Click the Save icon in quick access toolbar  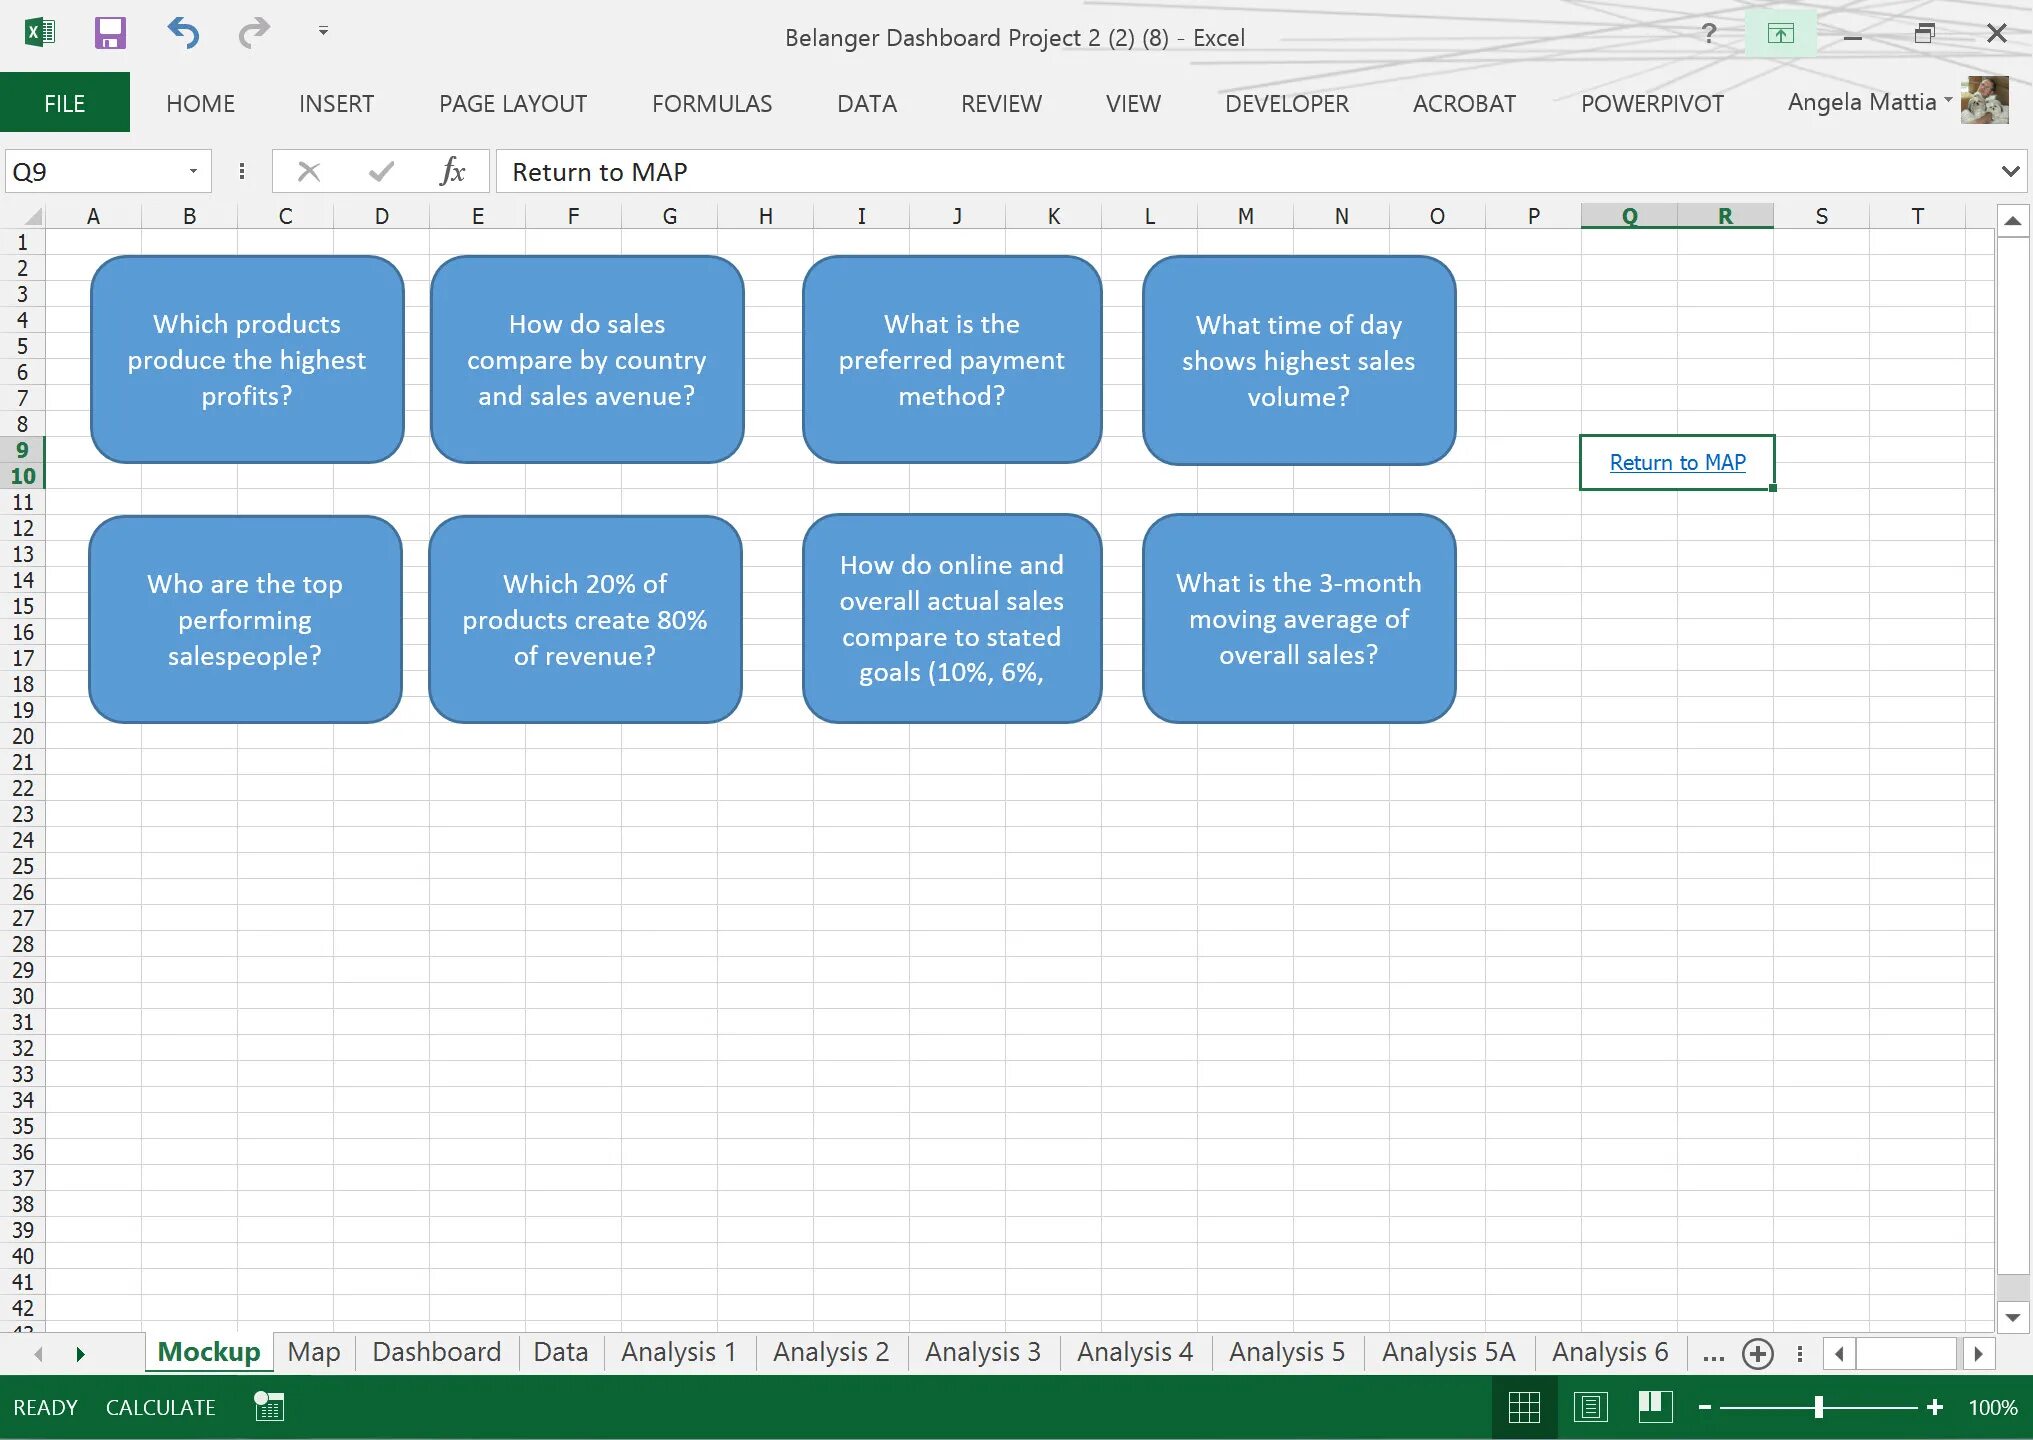point(110,33)
